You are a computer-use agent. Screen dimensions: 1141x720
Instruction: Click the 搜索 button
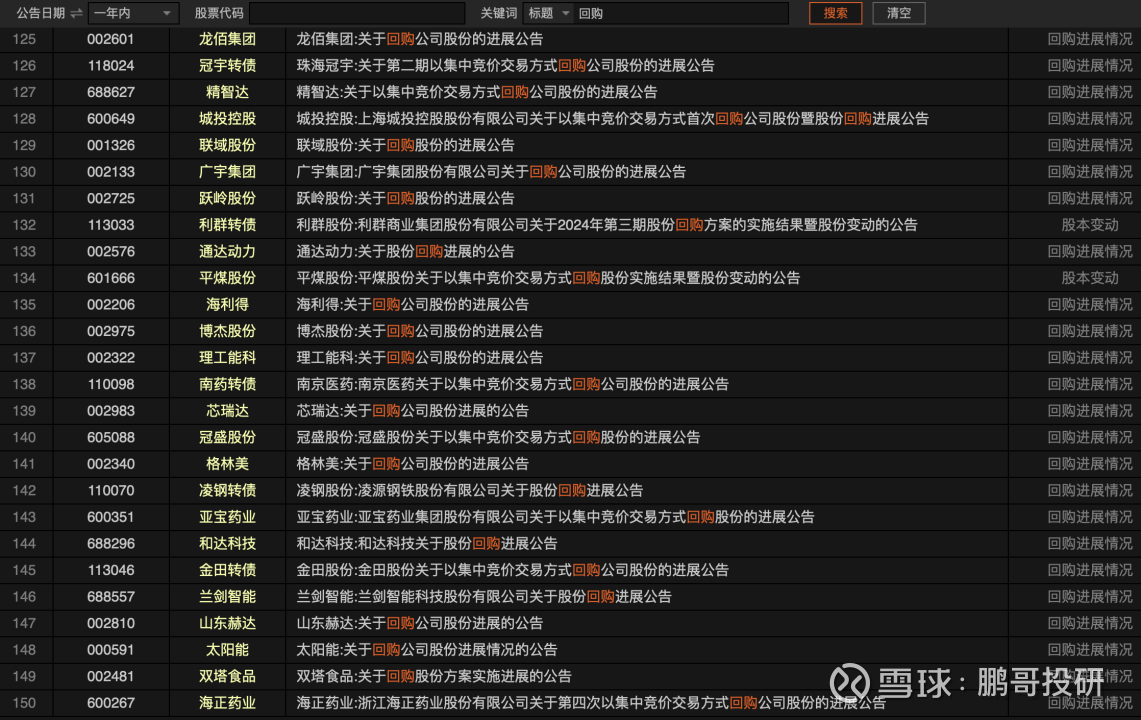coord(835,13)
